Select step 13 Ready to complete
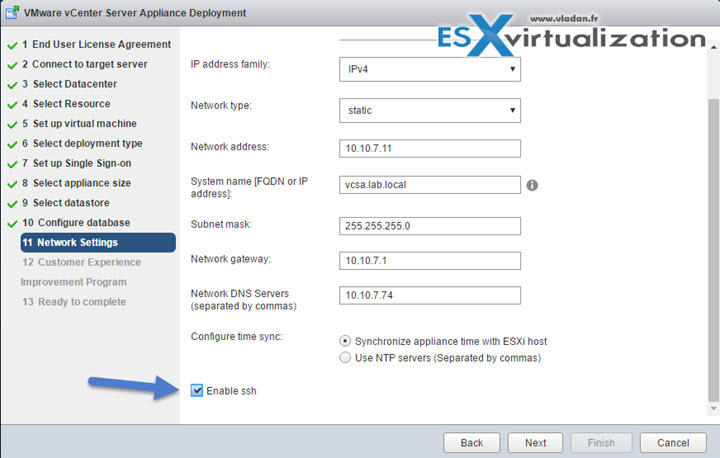Image resolution: width=720 pixels, height=458 pixels. tap(74, 302)
